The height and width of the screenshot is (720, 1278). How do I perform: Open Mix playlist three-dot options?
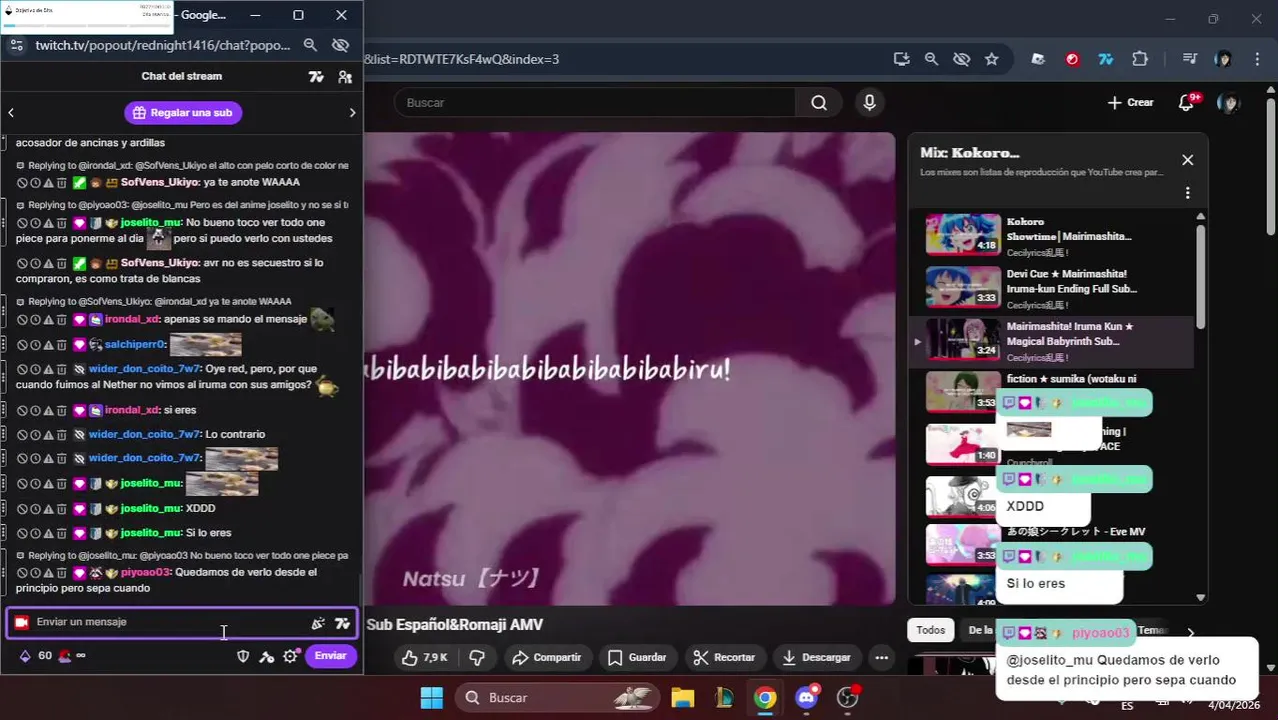coord(1187,193)
